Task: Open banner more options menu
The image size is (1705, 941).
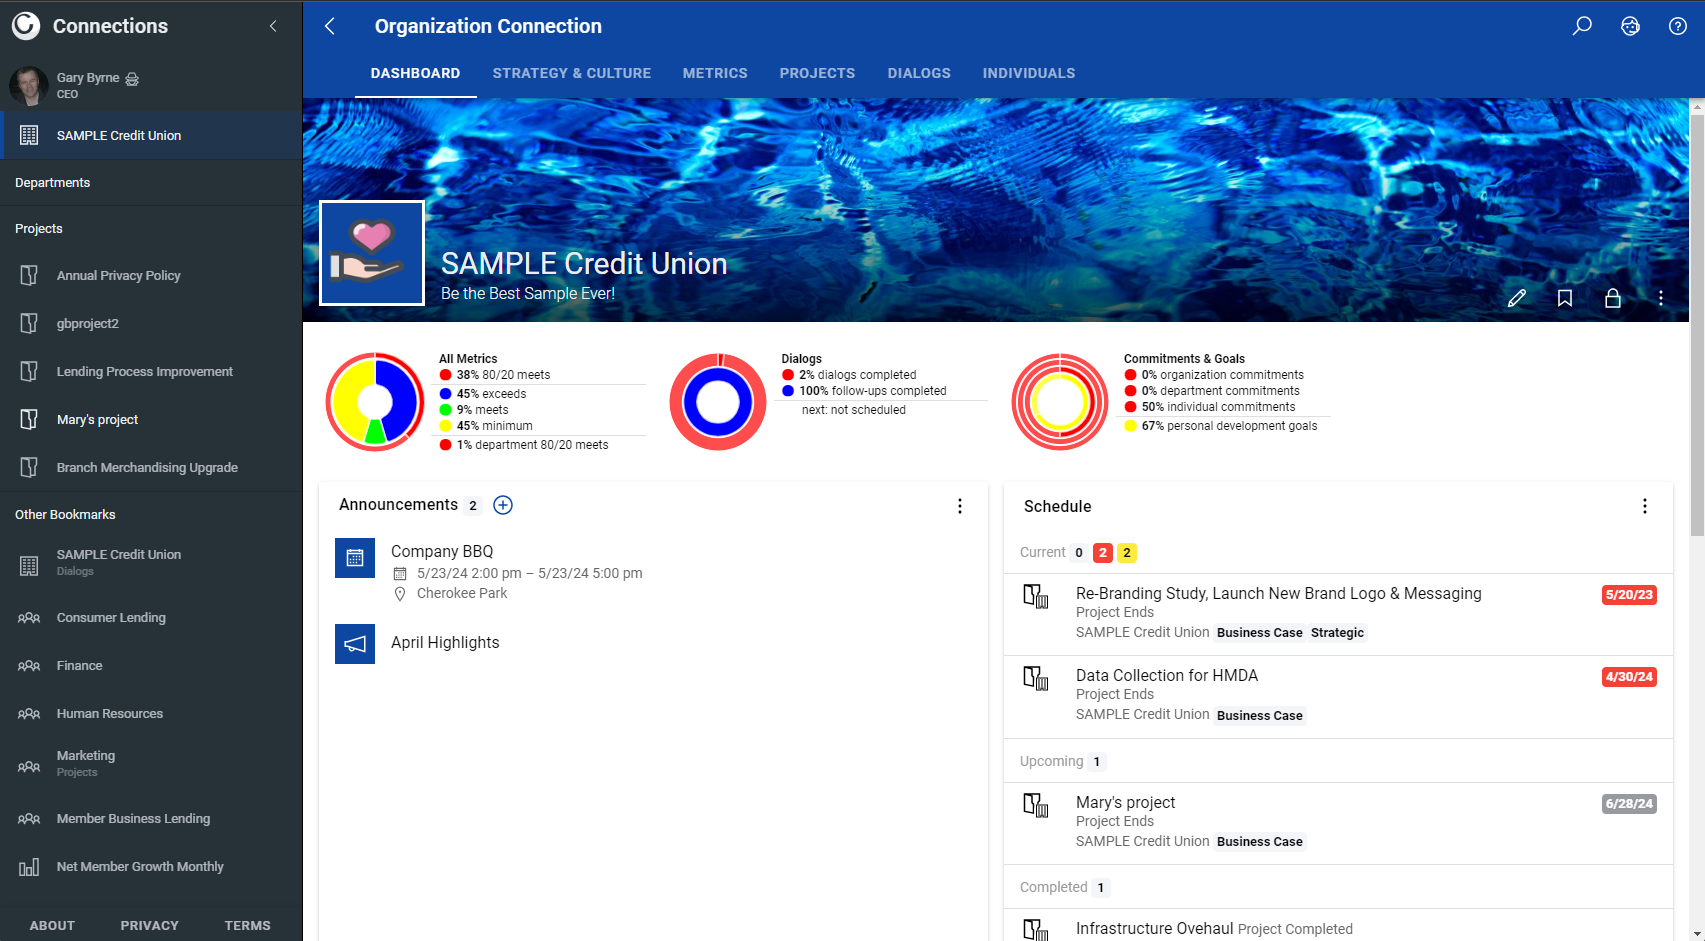Action: point(1661,298)
